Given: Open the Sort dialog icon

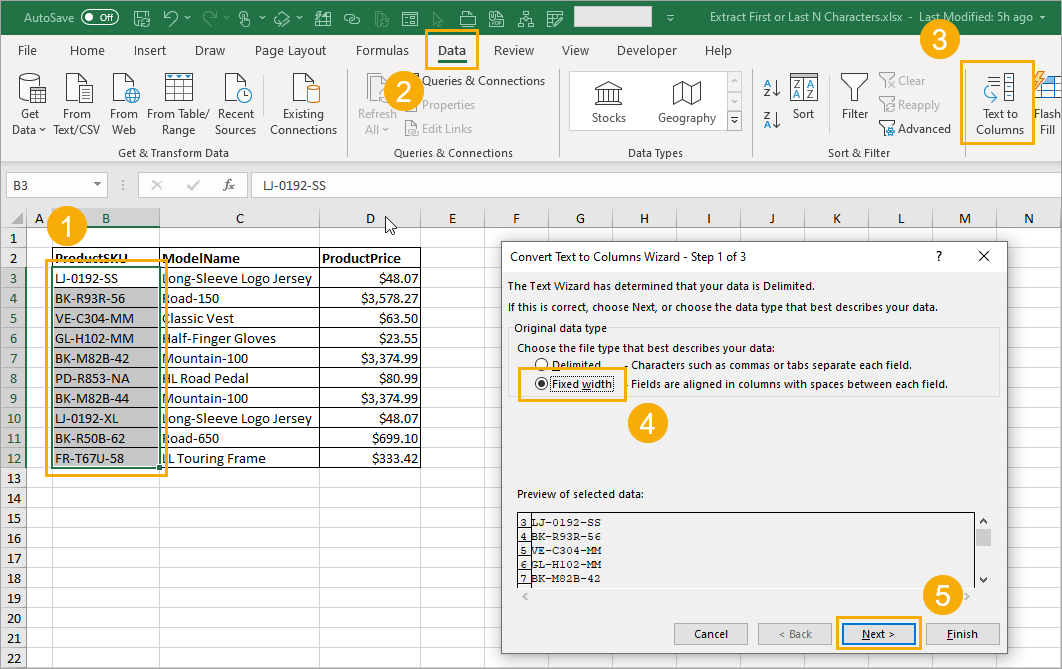Looking at the screenshot, I should (x=803, y=88).
